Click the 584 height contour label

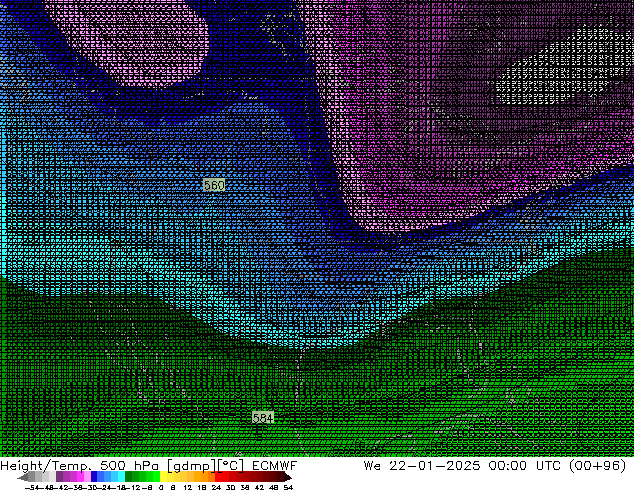(x=263, y=418)
